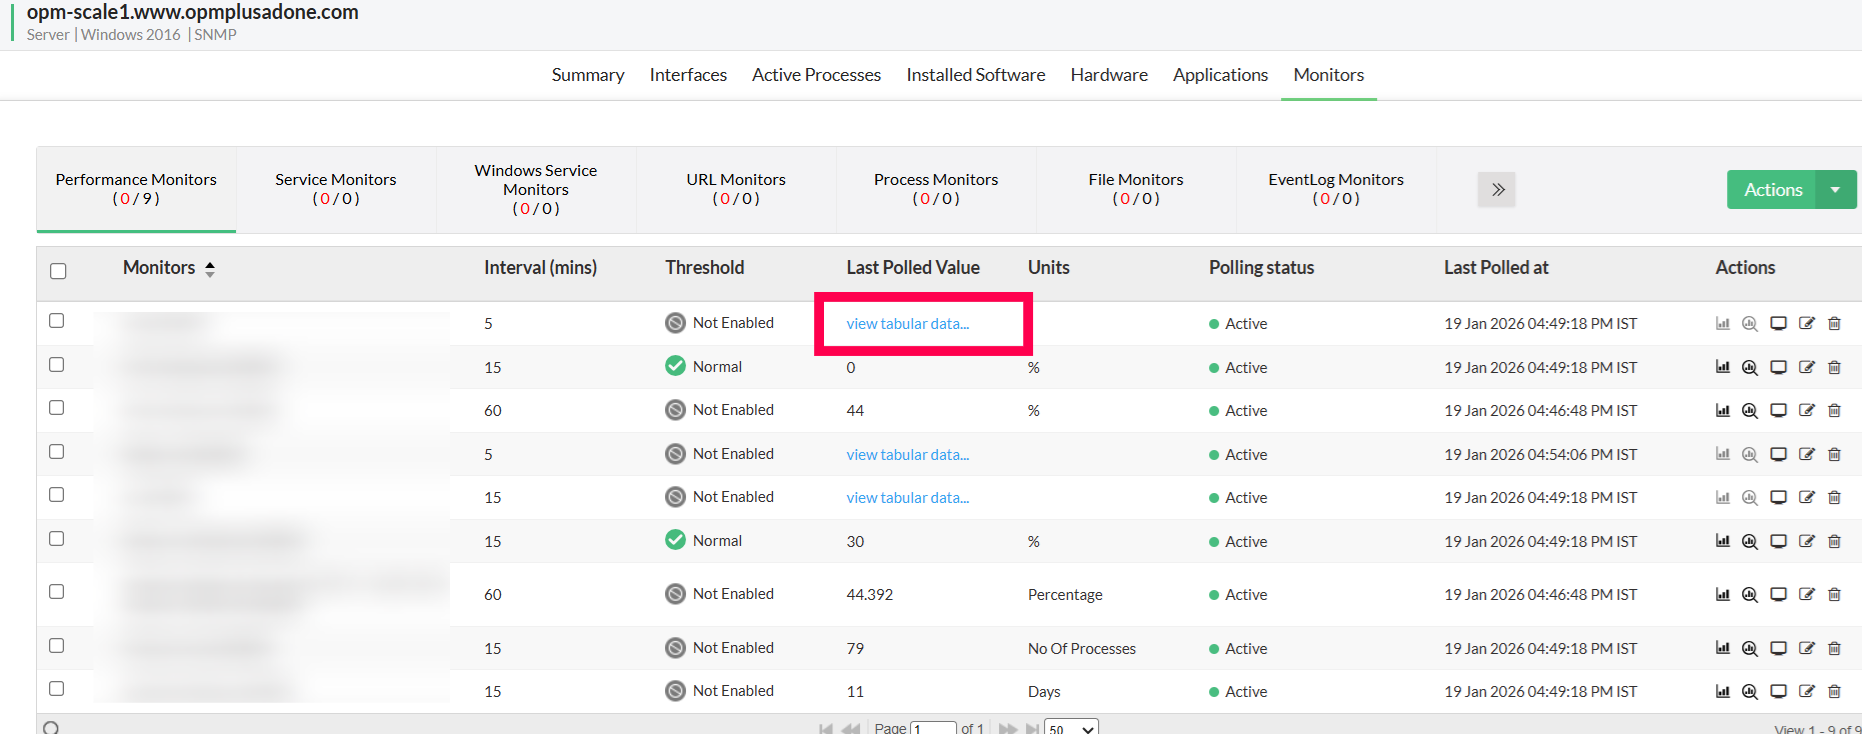Open graph icon for 44.392 Percentage row
Screen dimensions: 1862x734
click(1723, 594)
